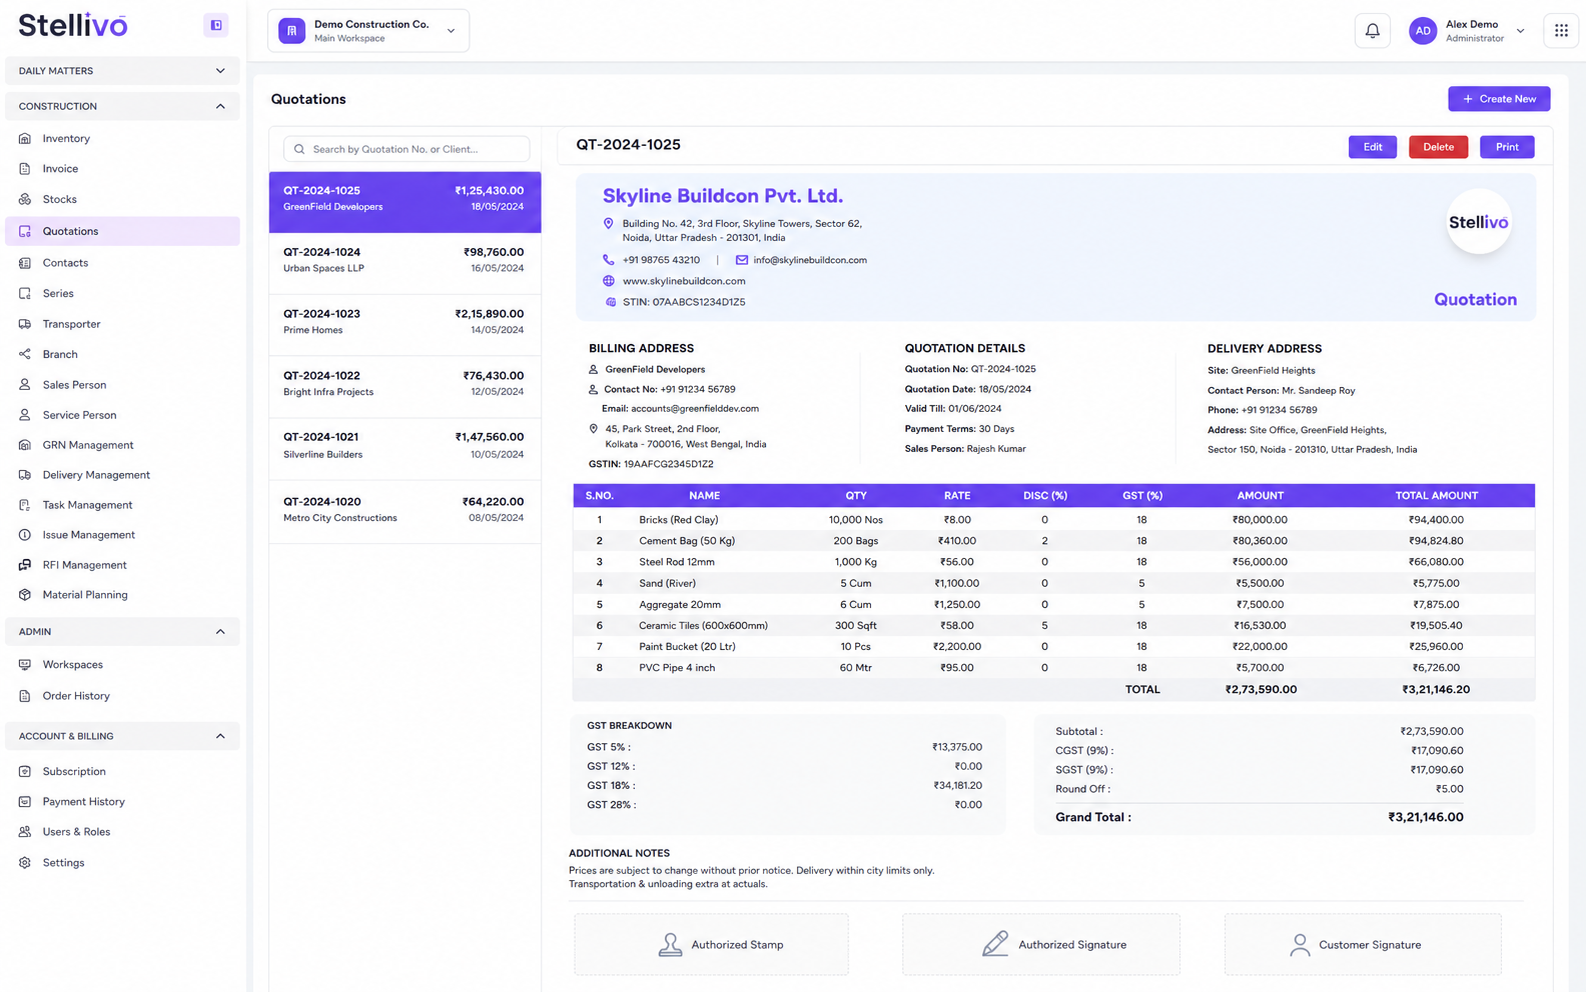Collapse the sidebar with the panel icon
1586x992 pixels.
pos(216,25)
